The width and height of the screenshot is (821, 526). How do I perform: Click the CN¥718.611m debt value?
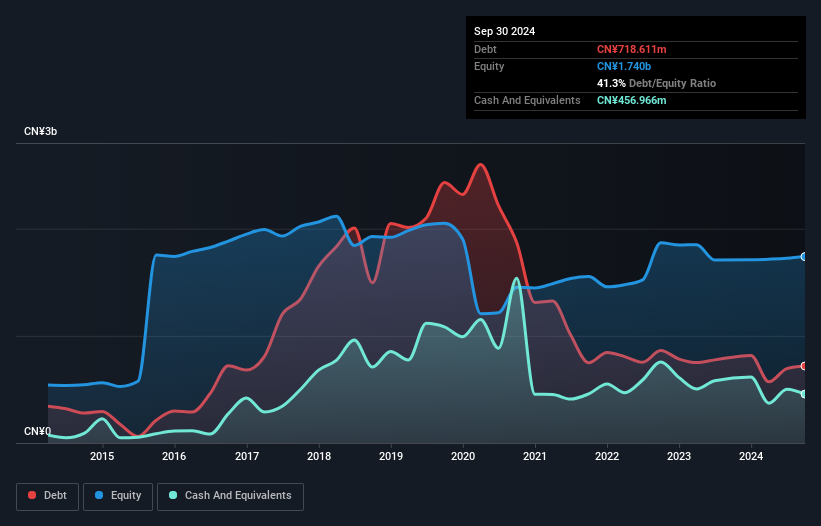pos(631,49)
